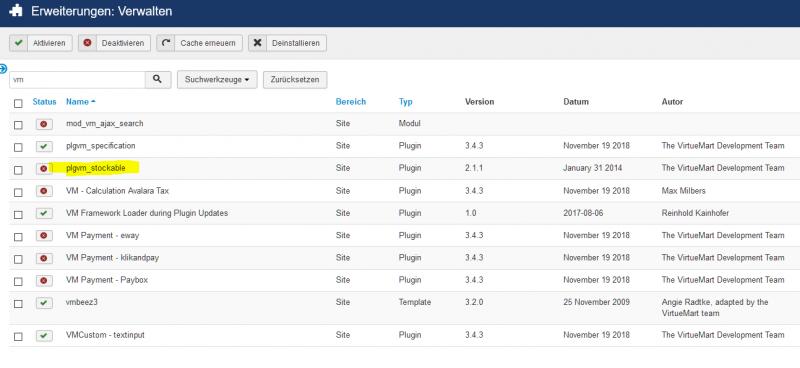Sort by Name column header
This screenshot has height=368, width=800.
81,102
